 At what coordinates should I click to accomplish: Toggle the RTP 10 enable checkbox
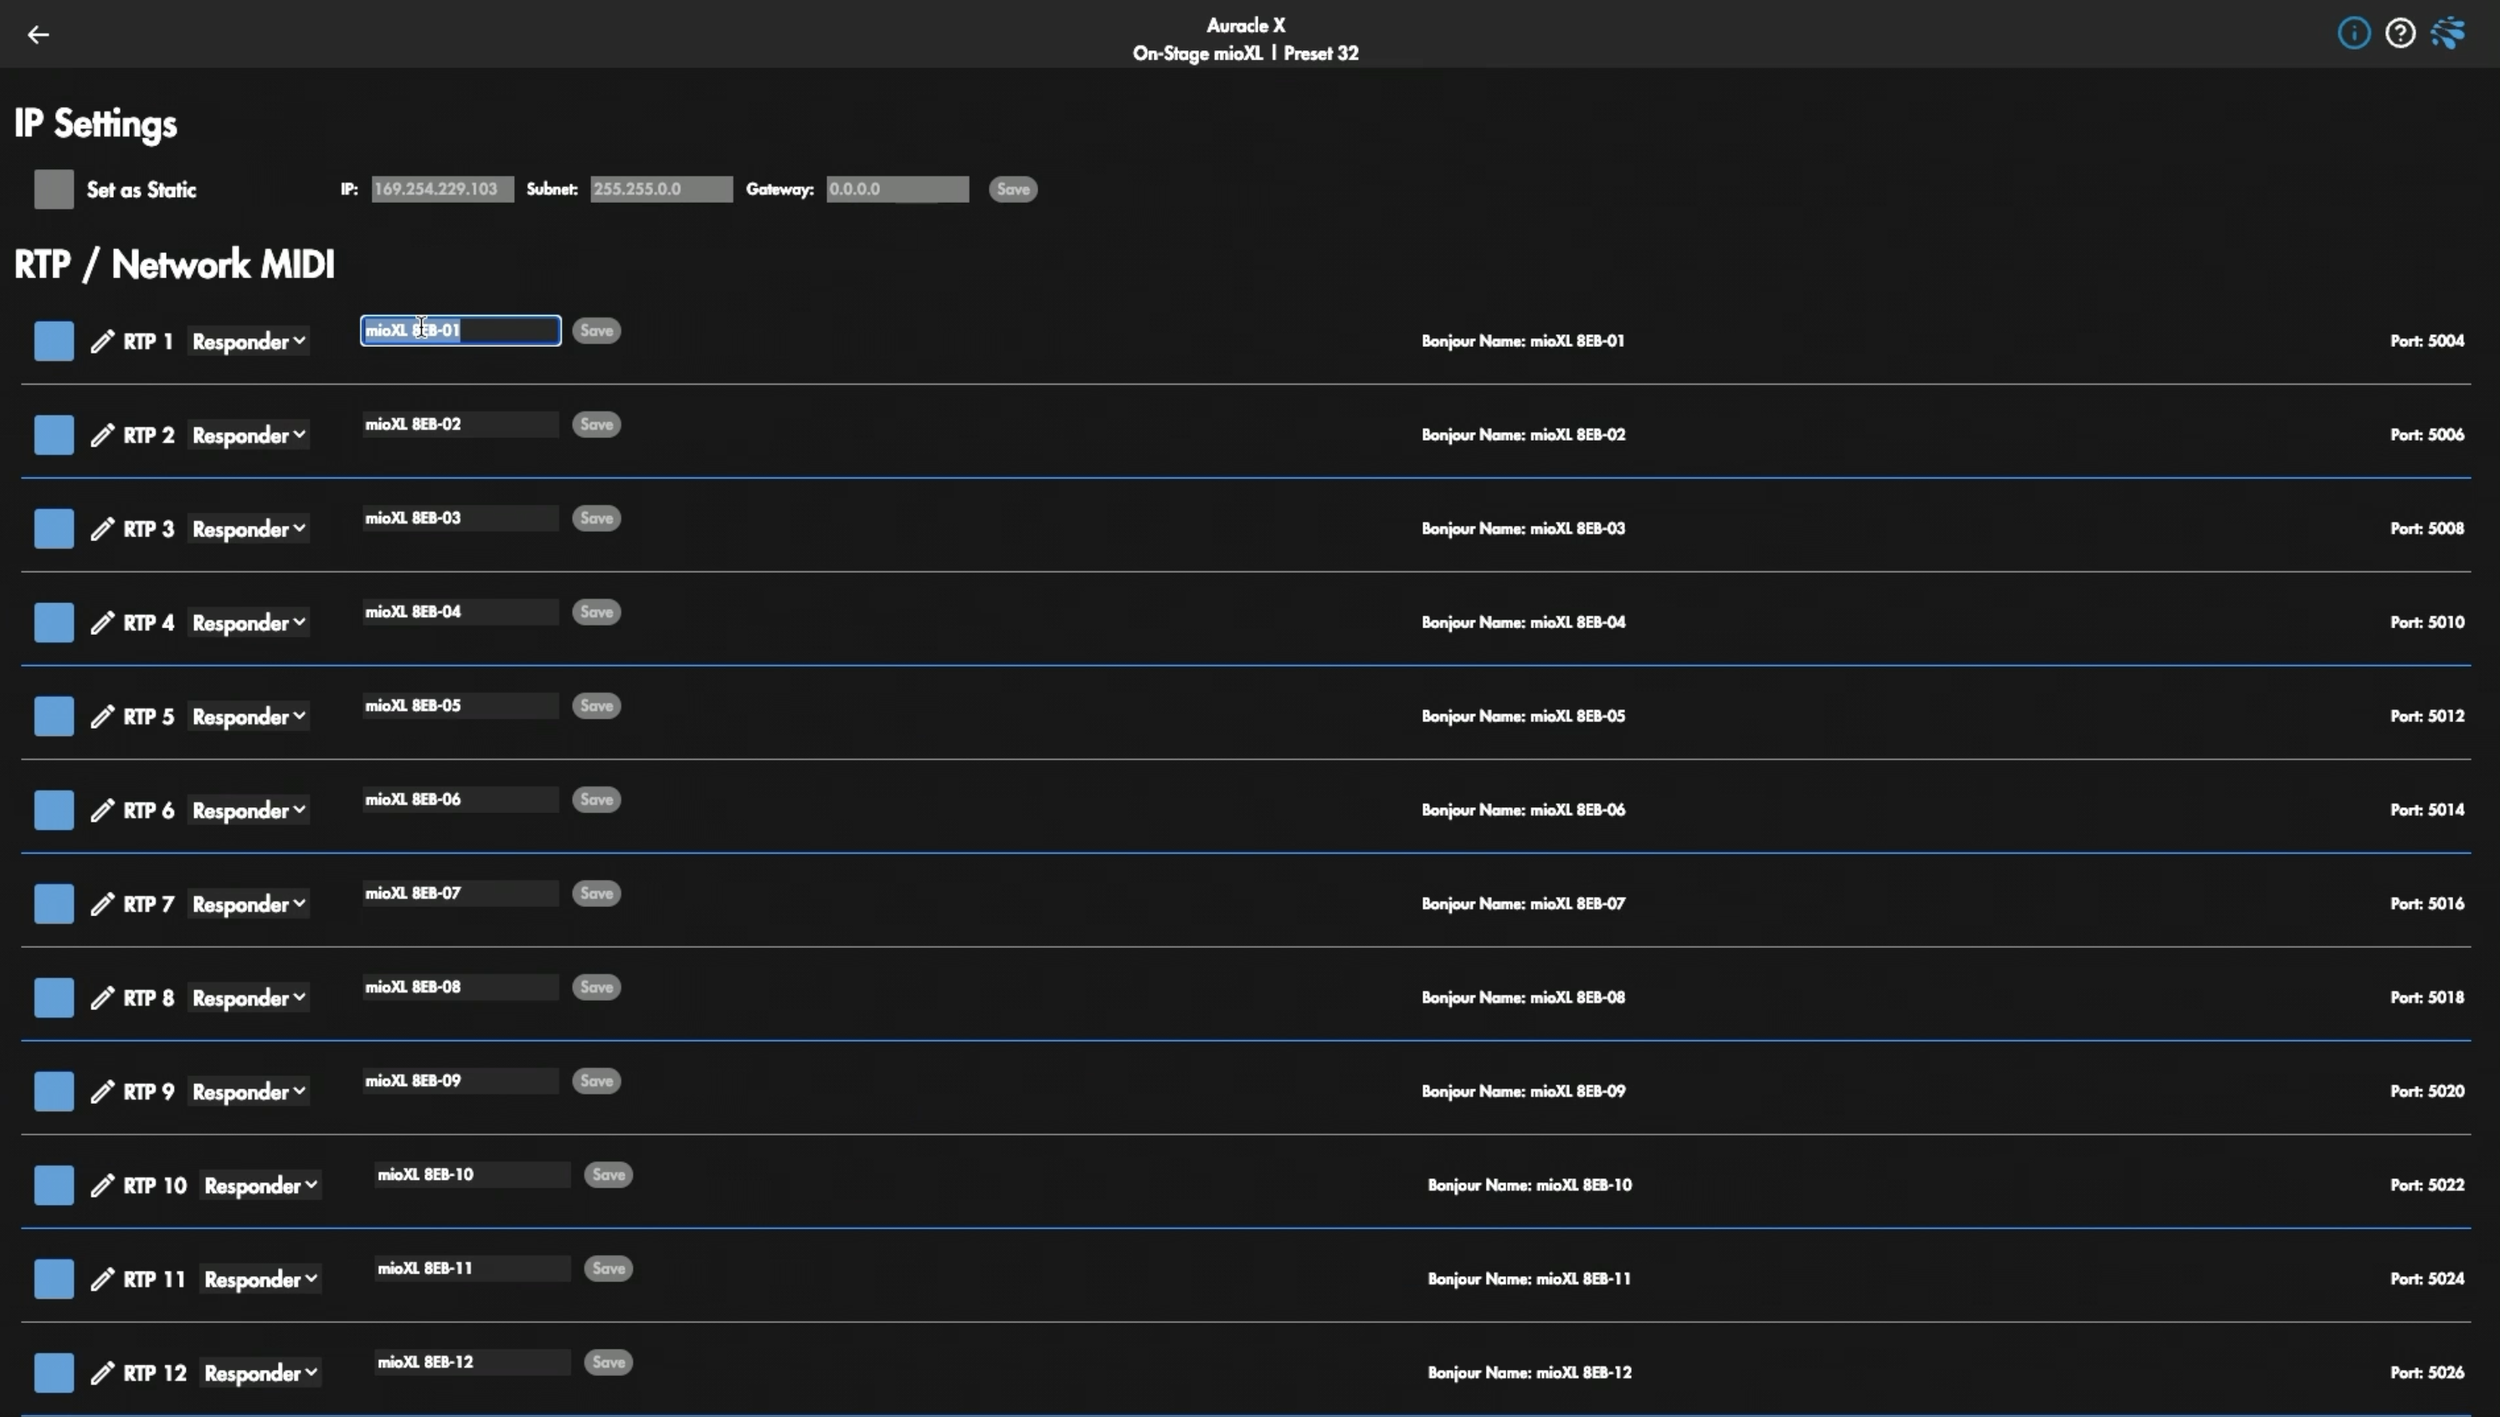click(54, 1186)
